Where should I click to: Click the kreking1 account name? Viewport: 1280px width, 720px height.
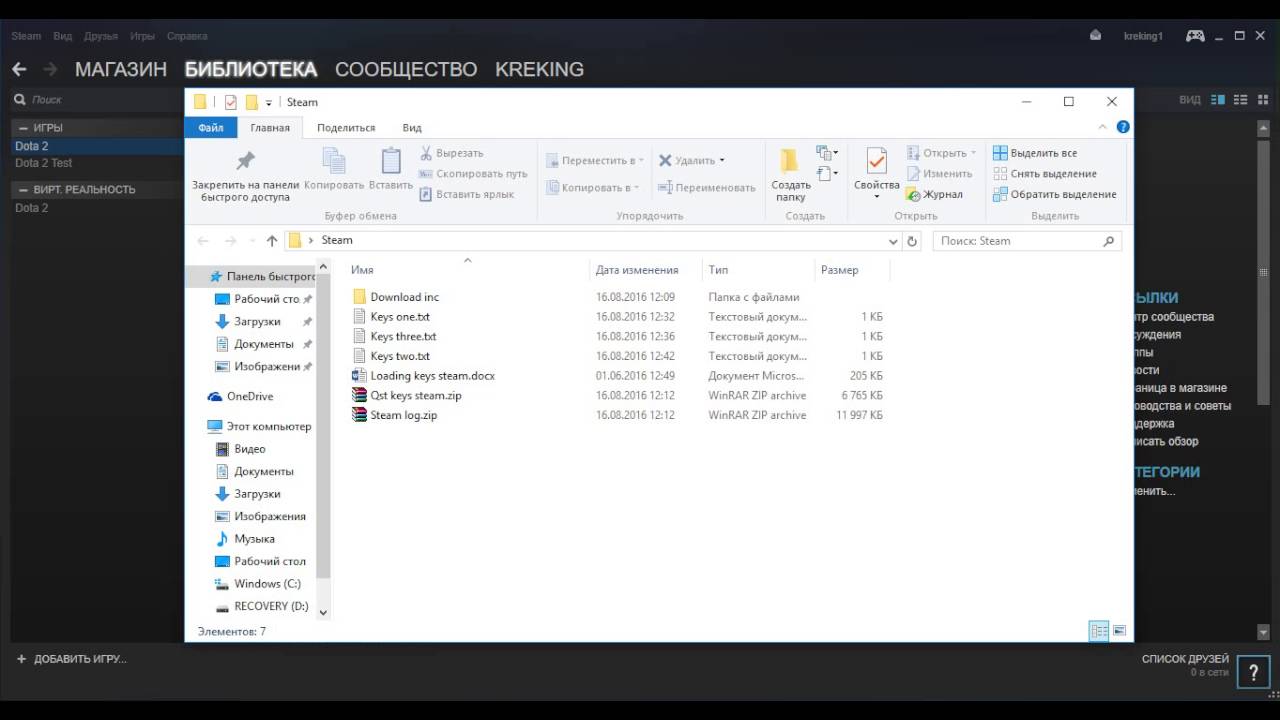click(x=1143, y=36)
